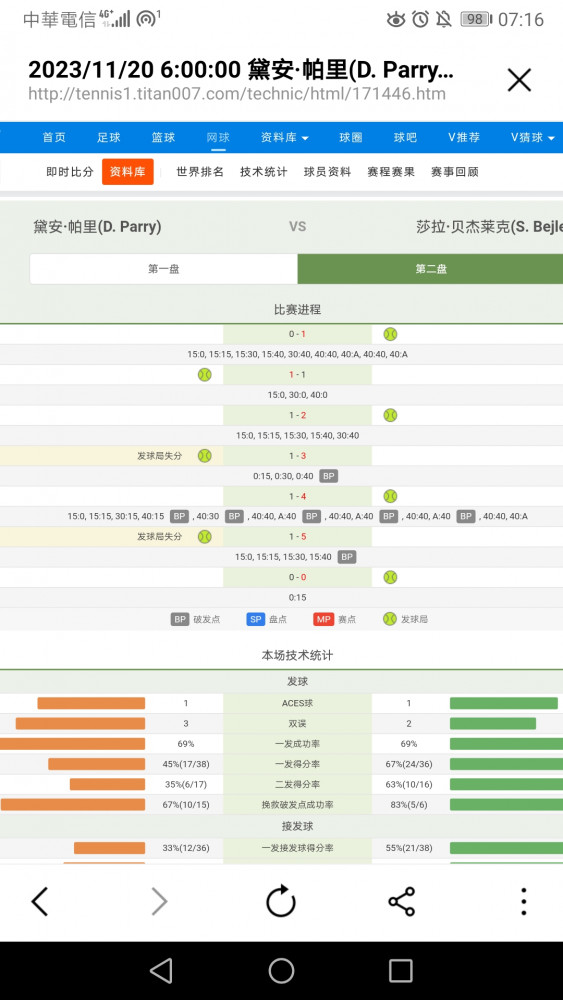Tap the Android home circle button
Image resolution: width=563 pixels, height=1000 pixels.
pyautogui.click(x=281, y=971)
